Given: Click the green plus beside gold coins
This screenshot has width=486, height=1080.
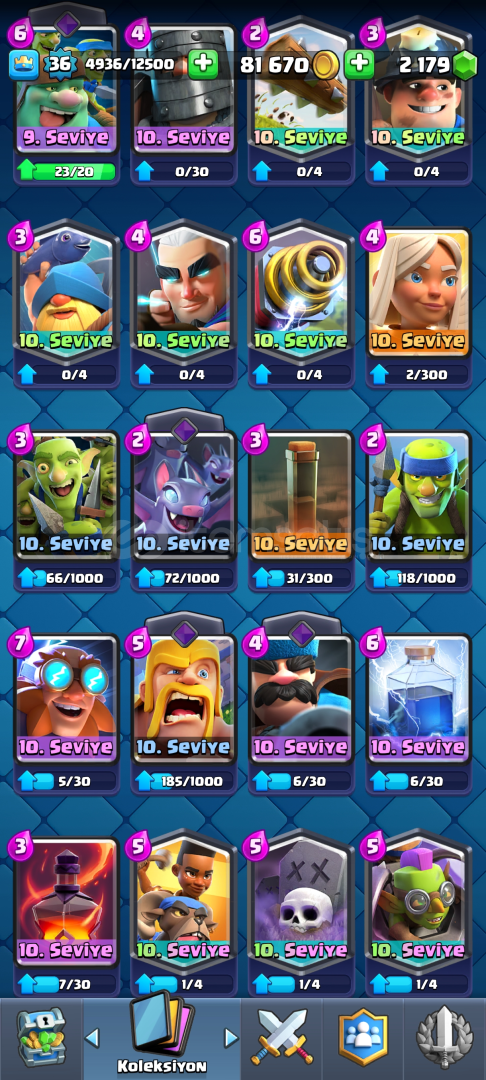Looking at the screenshot, I should point(359,65).
